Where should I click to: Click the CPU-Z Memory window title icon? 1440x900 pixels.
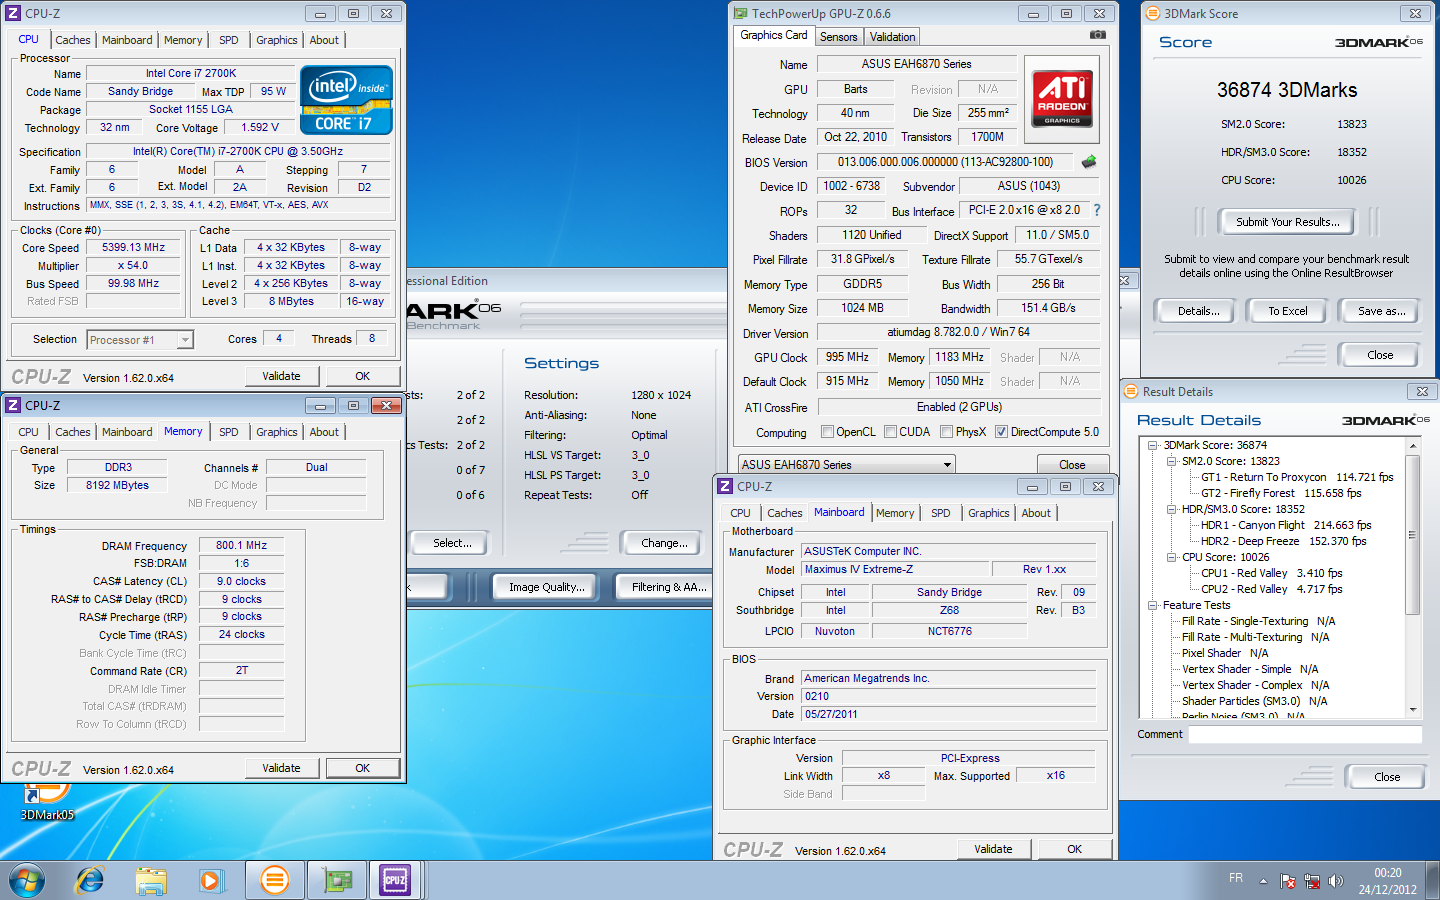13,405
